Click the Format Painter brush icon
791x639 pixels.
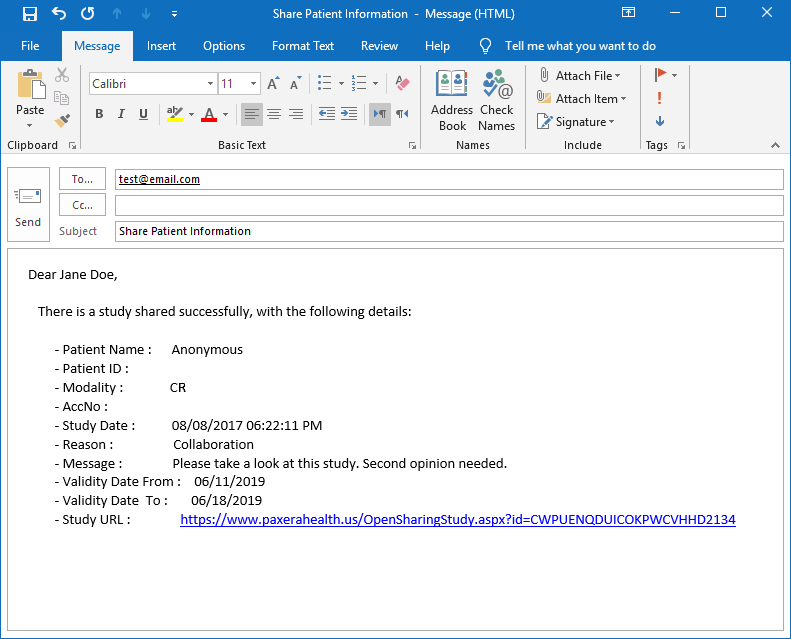pyautogui.click(x=63, y=121)
